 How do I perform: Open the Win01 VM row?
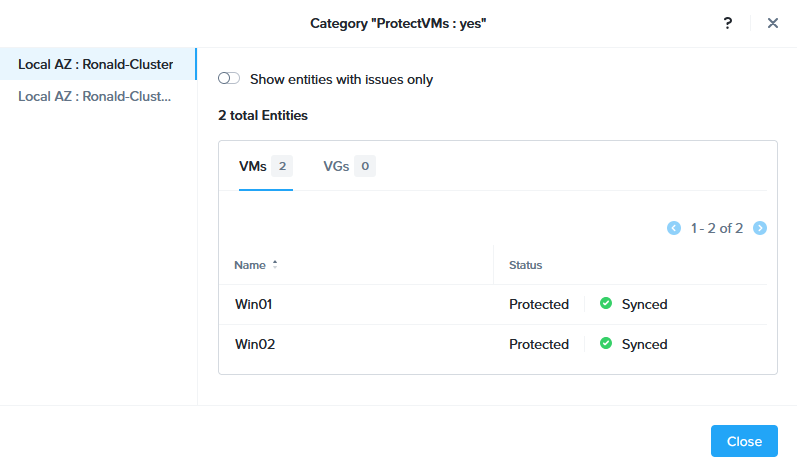pyautogui.click(x=255, y=304)
